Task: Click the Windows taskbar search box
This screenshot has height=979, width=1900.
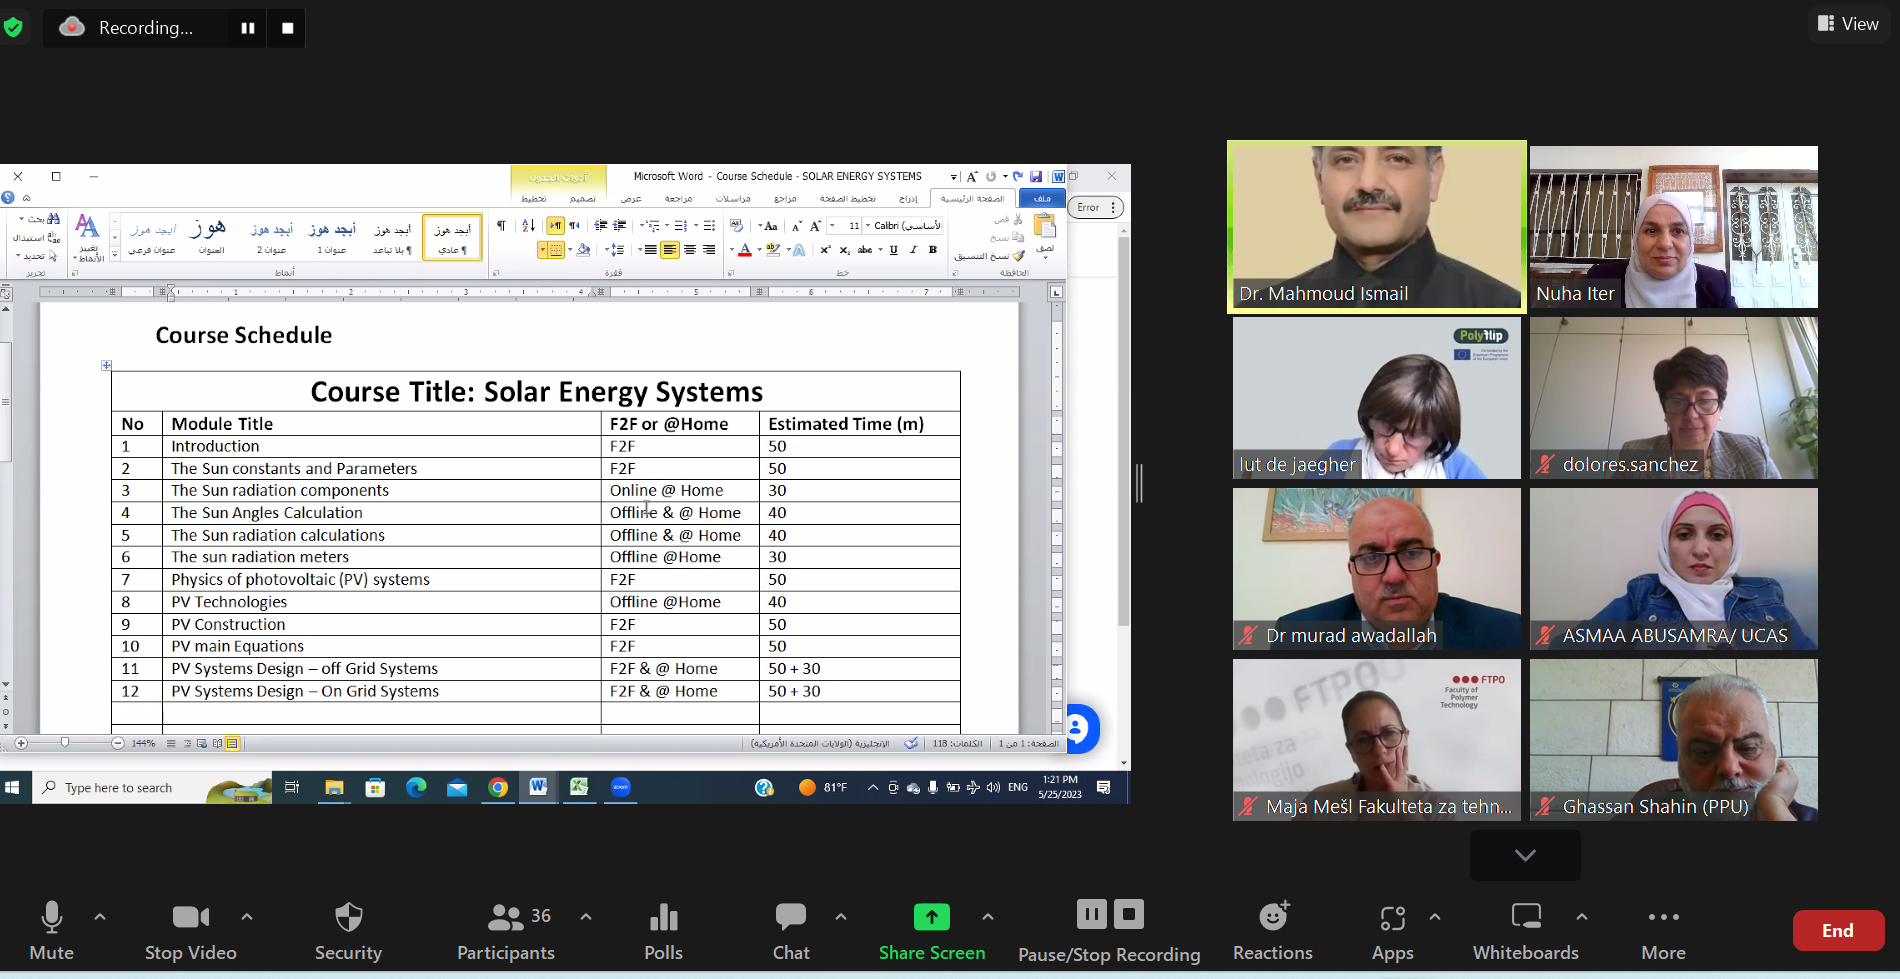Action: click(x=153, y=788)
